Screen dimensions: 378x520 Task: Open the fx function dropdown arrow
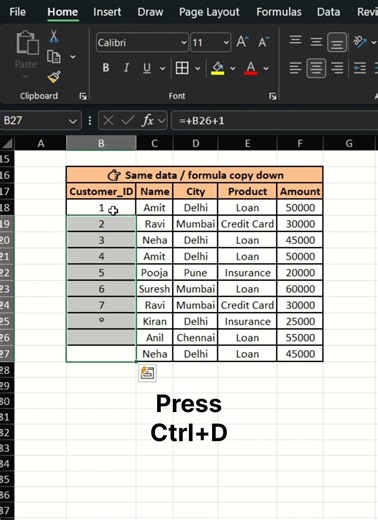click(161, 121)
